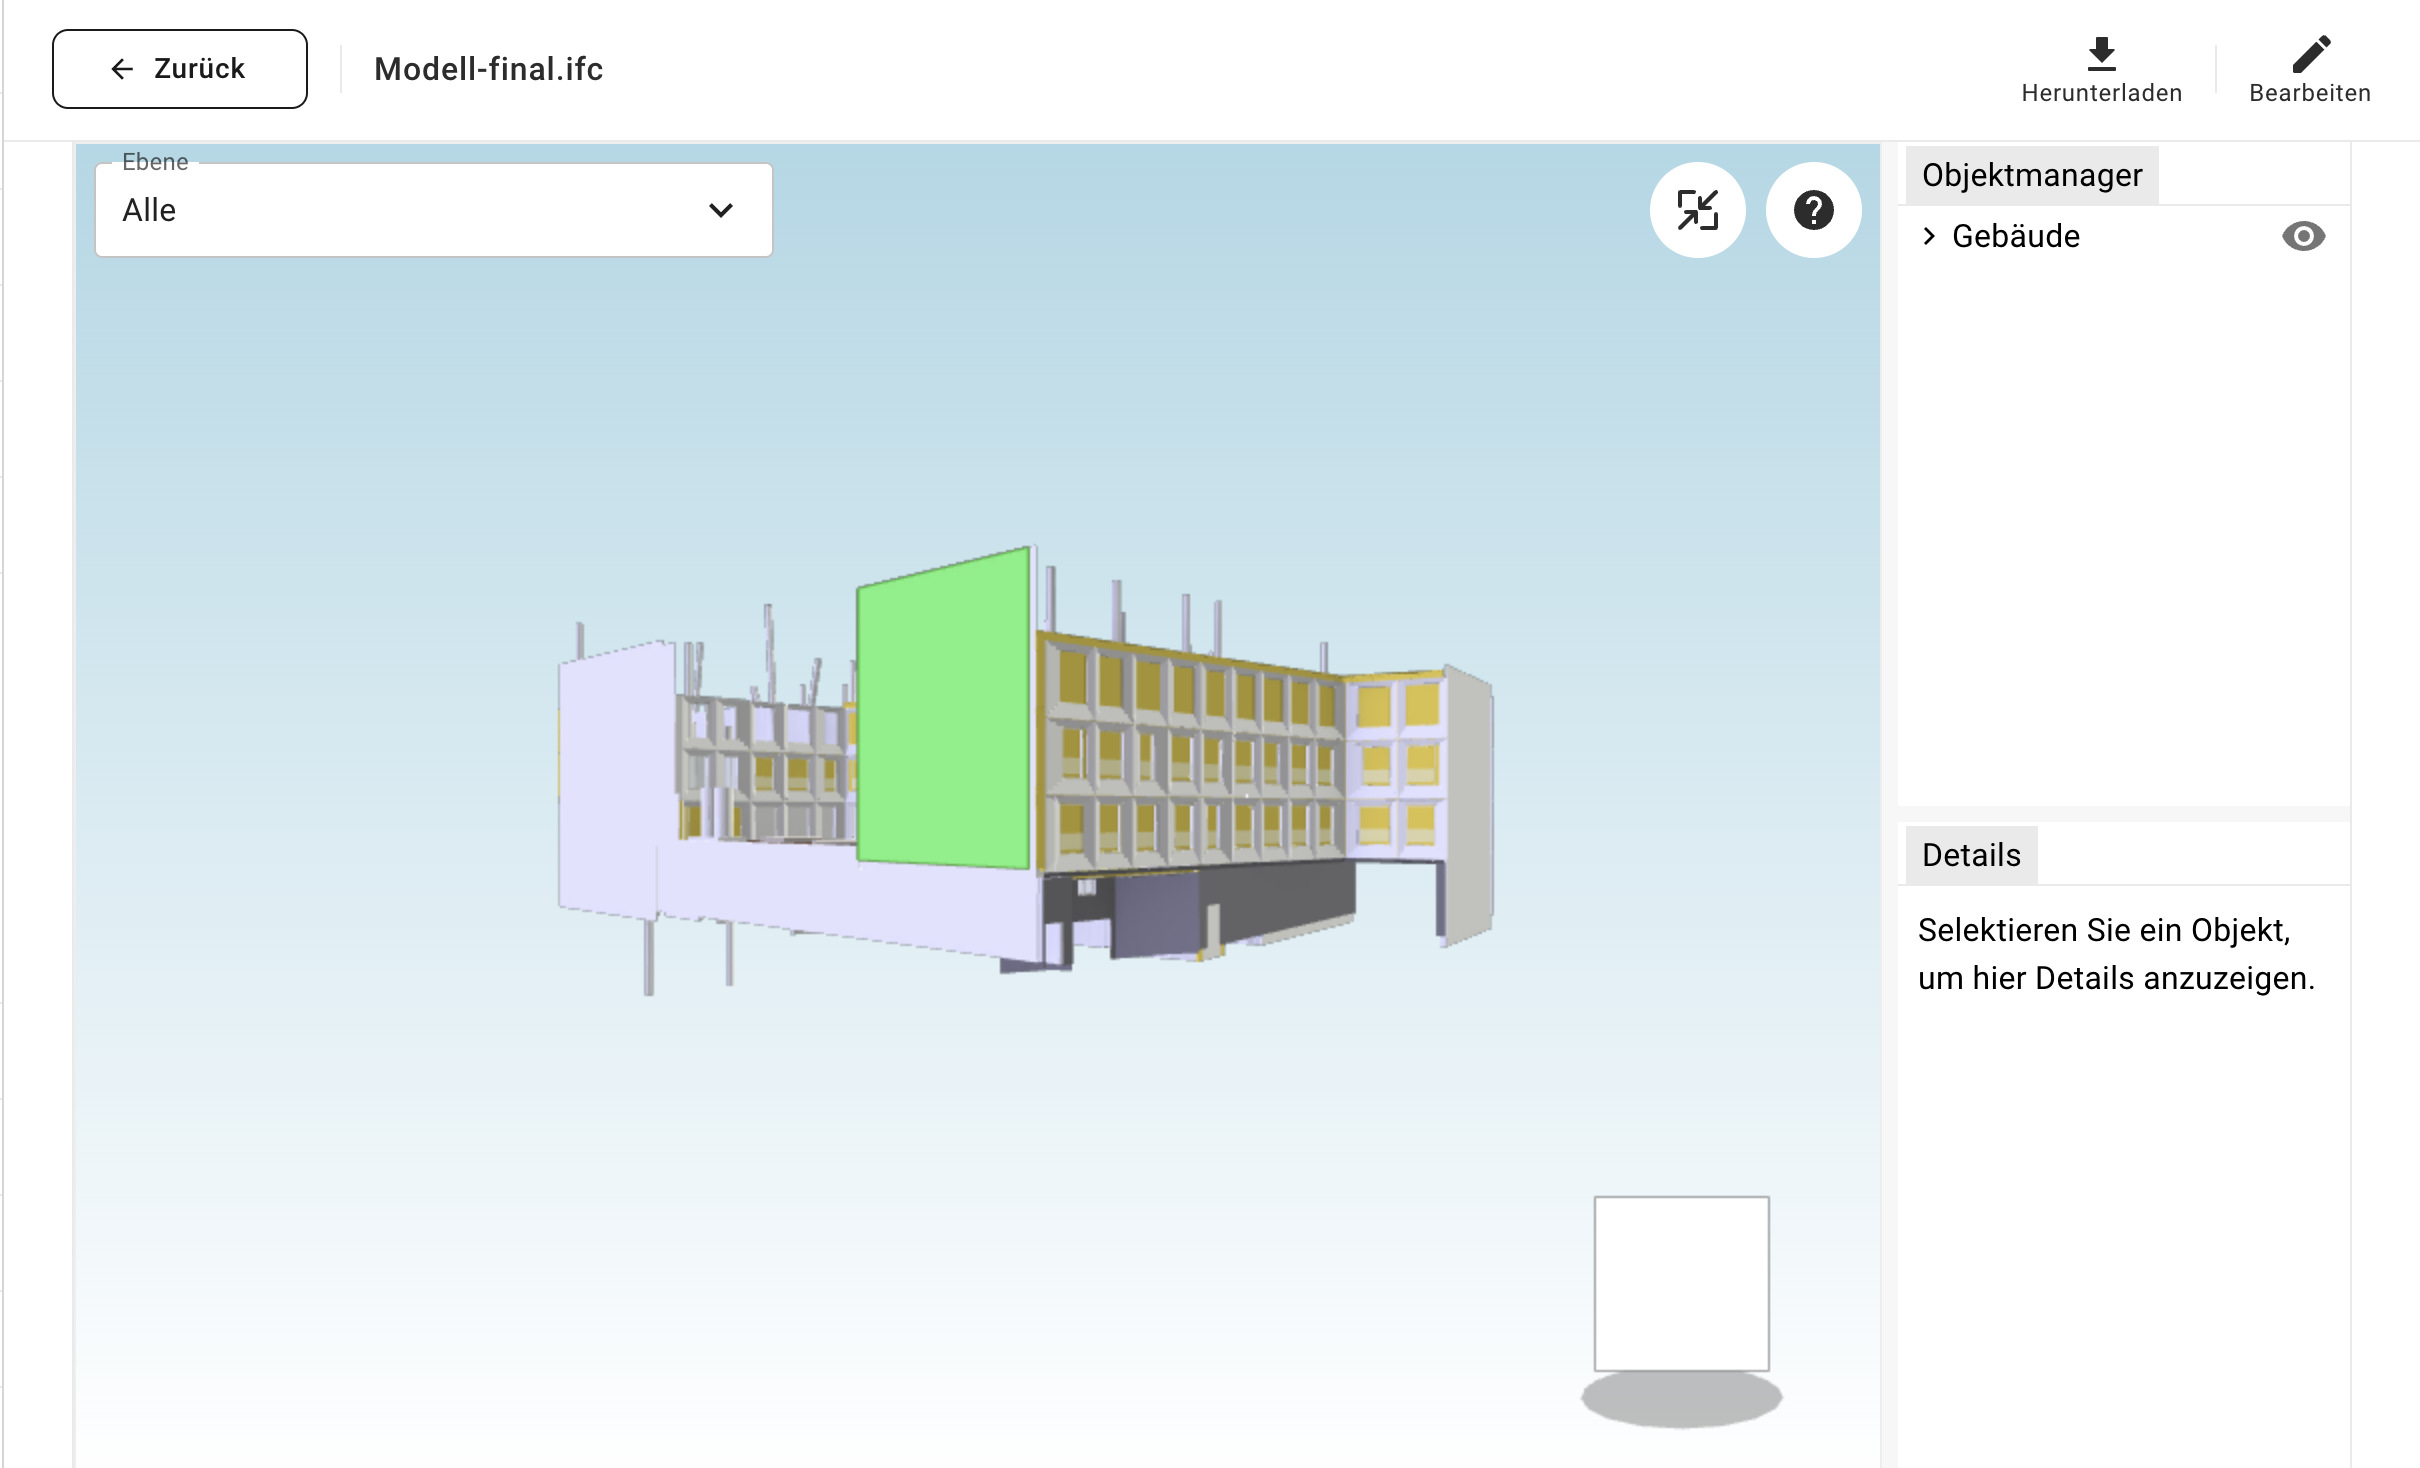The image size is (2420, 1468).
Task: Click the dropdown arrow next to Alle
Action: point(720,211)
